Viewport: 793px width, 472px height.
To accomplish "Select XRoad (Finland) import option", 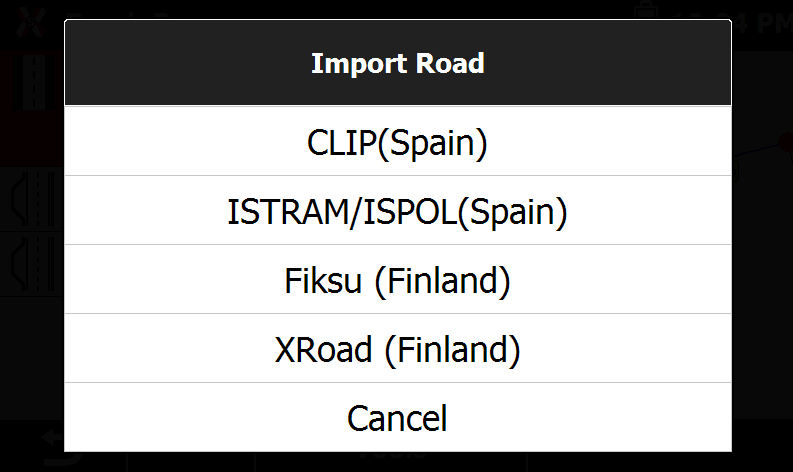I will (x=398, y=348).
